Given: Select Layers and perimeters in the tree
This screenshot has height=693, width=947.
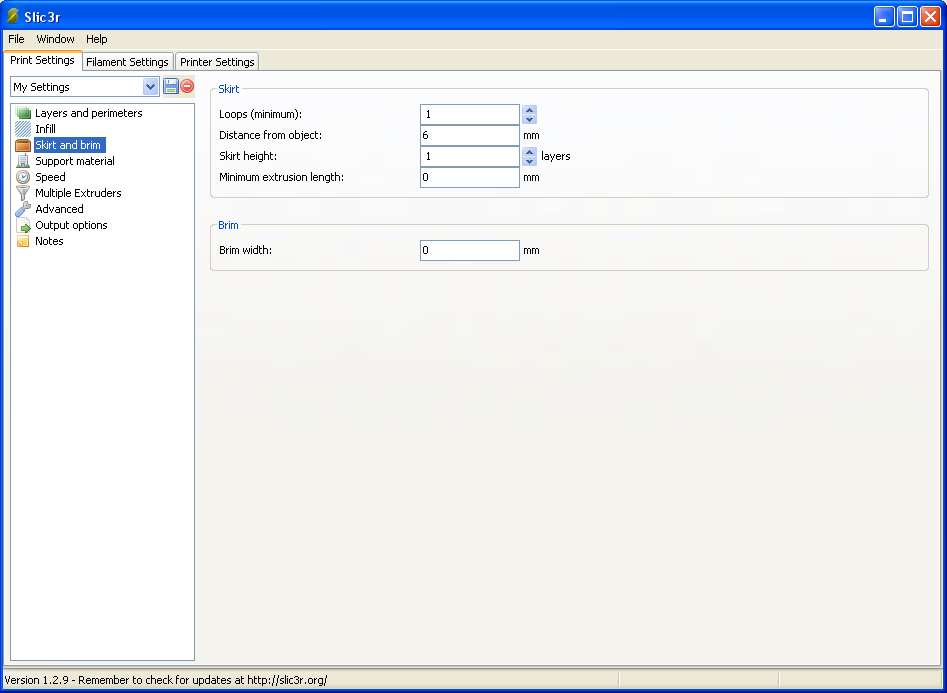Looking at the screenshot, I should coord(89,113).
